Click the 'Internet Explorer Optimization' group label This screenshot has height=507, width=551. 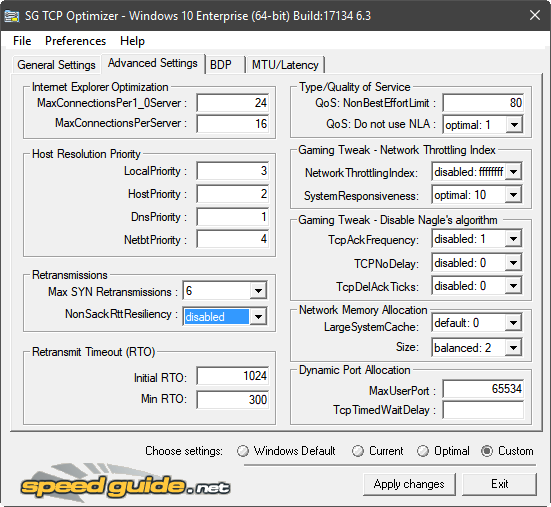(x=100, y=87)
